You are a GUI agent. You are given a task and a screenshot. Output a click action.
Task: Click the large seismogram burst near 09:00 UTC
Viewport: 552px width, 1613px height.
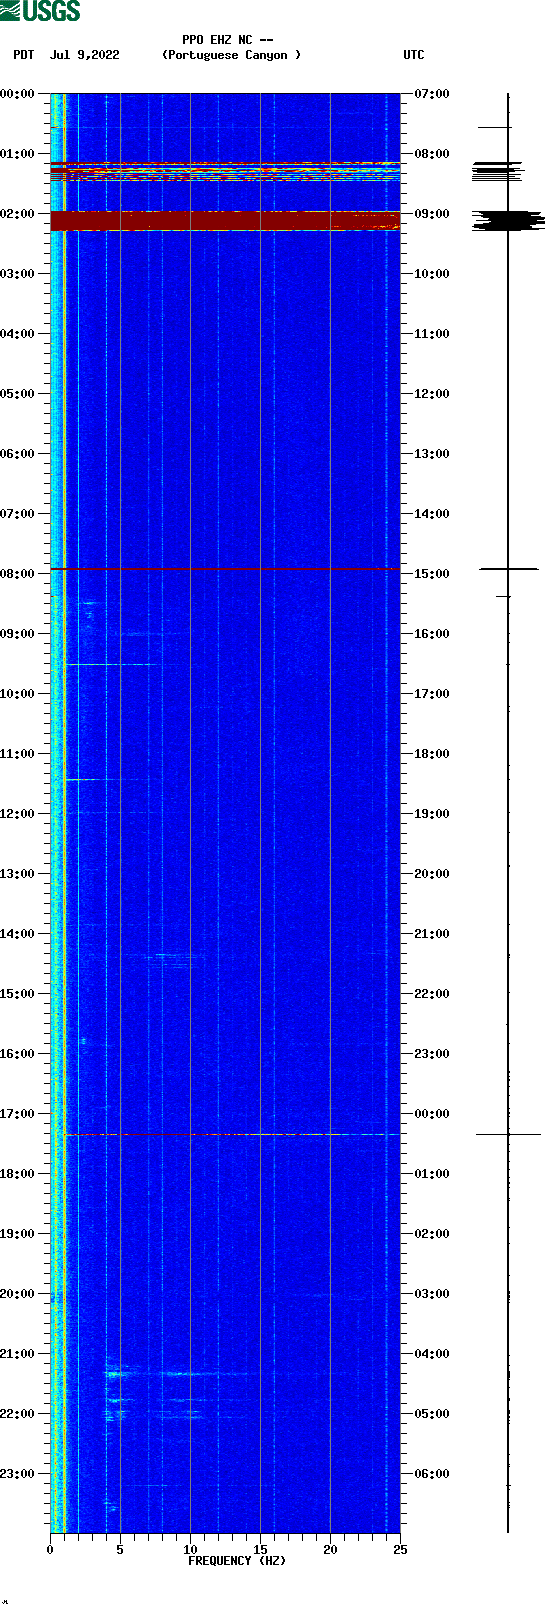pos(508,220)
